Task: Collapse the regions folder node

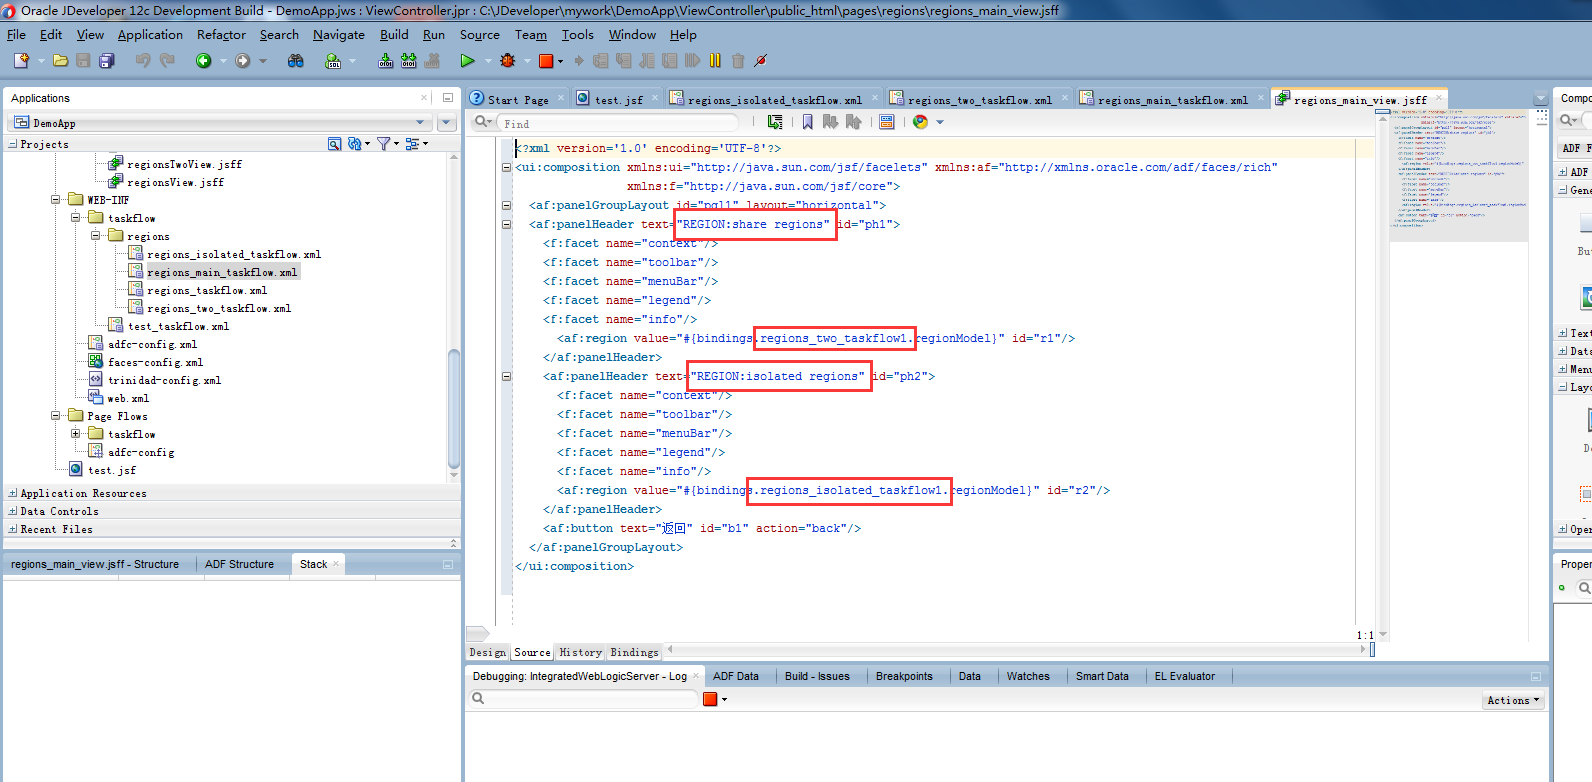Action: [96, 236]
